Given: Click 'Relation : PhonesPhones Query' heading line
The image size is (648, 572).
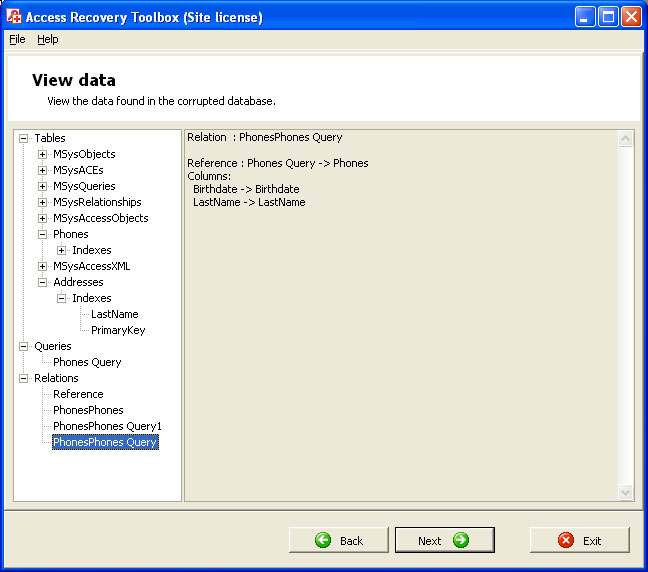Looking at the screenshot, I should pos(265,137).
